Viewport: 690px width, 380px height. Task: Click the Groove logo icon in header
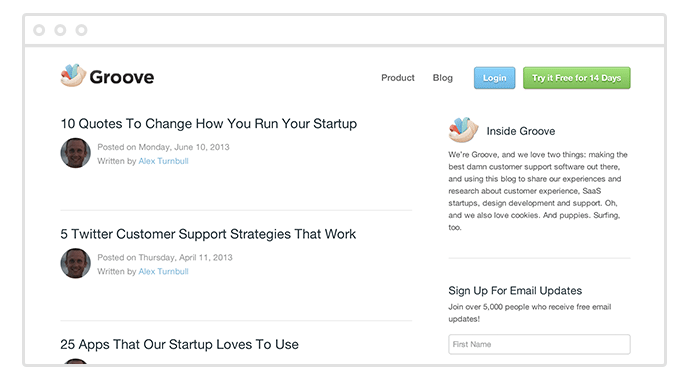click(x=72, y=75)
